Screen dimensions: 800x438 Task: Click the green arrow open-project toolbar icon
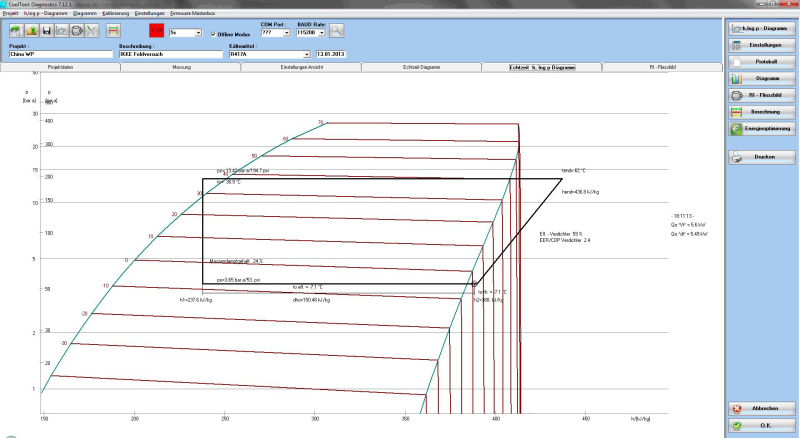[x=16, y=31]
